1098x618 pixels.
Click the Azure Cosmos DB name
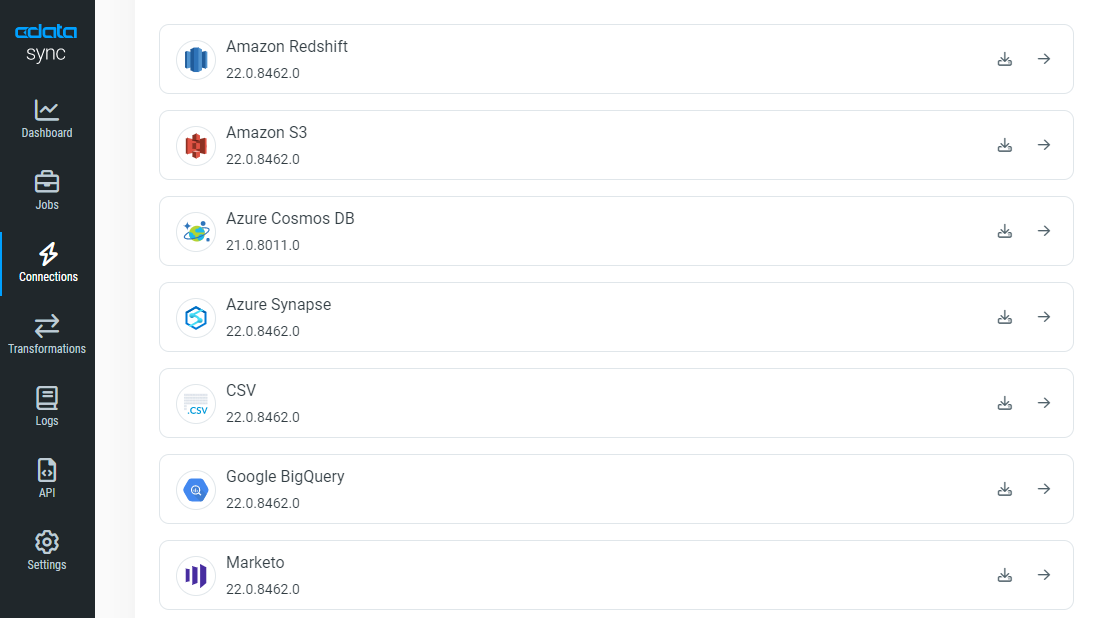point(290,218)
